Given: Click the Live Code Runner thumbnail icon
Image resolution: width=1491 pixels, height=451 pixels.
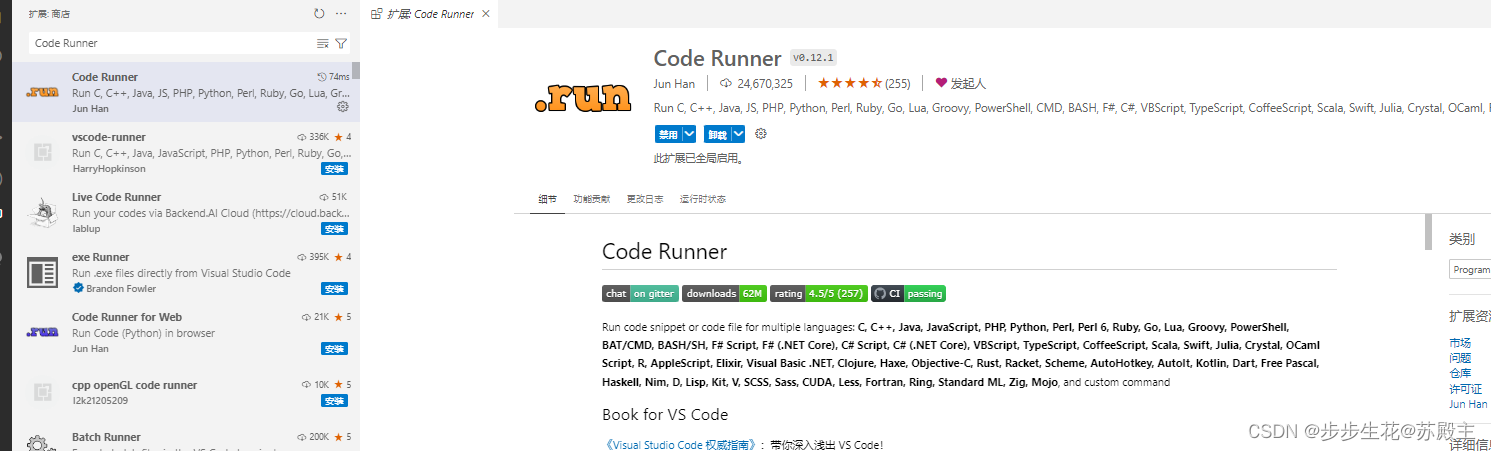Looking at the screenshot, I should [x=41, y=213].
